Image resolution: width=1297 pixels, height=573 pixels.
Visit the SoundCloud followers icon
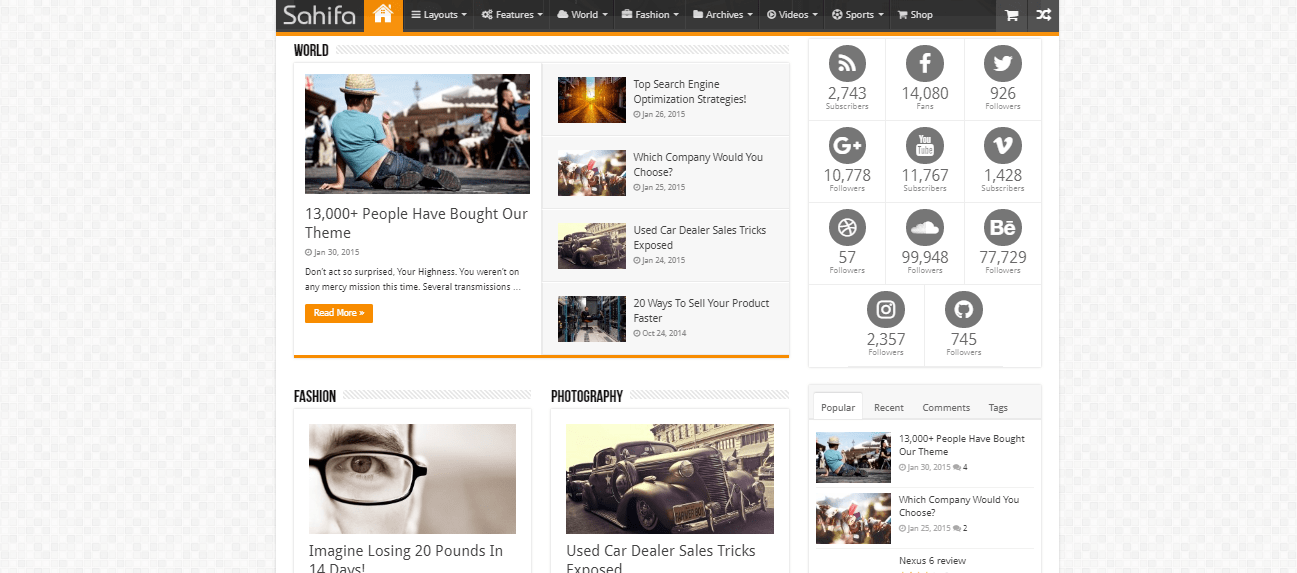[925, 228]
